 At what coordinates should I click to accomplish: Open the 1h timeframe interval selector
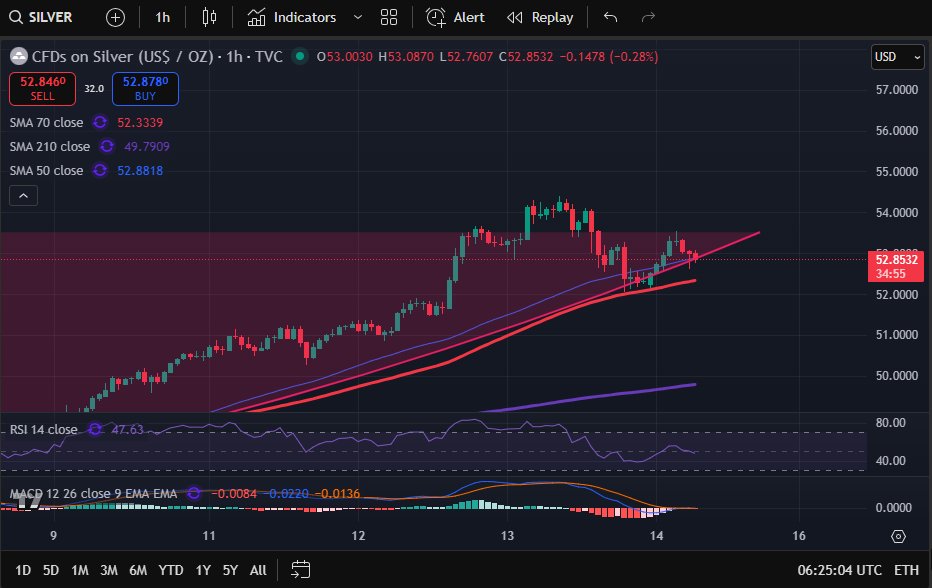[163, 17]
